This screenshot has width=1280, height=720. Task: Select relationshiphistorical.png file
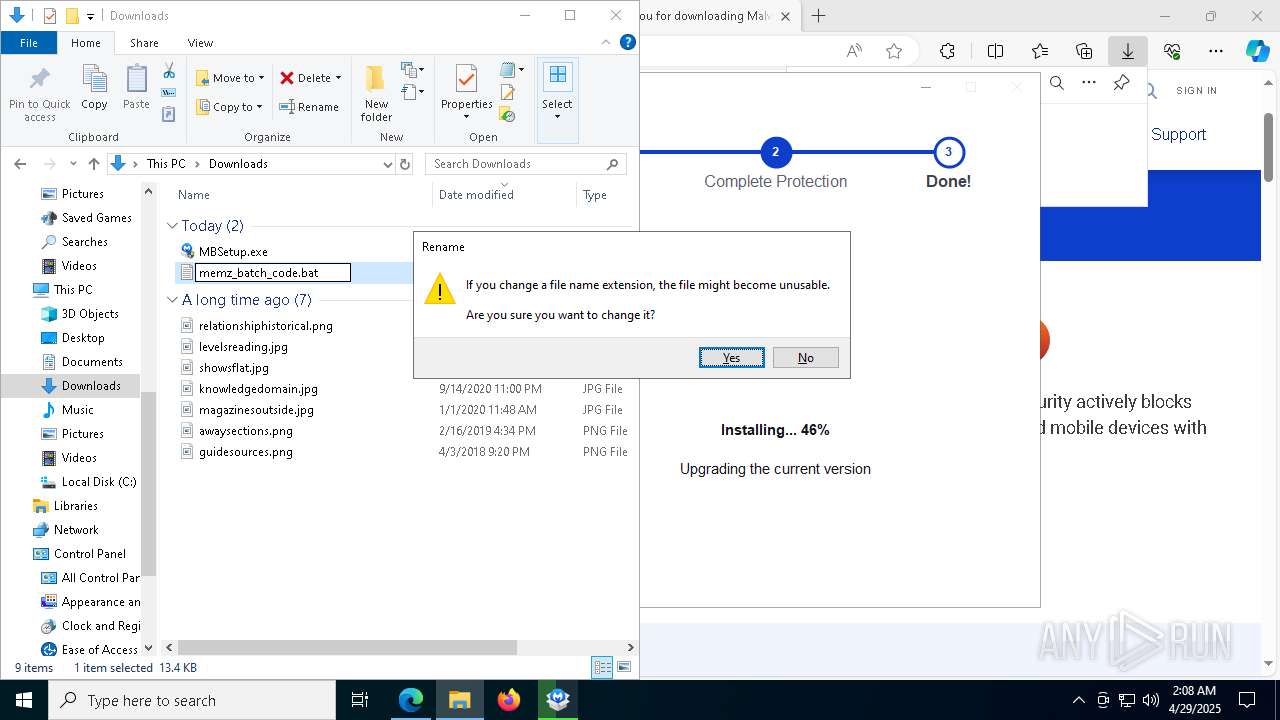(x=266, y=326)
